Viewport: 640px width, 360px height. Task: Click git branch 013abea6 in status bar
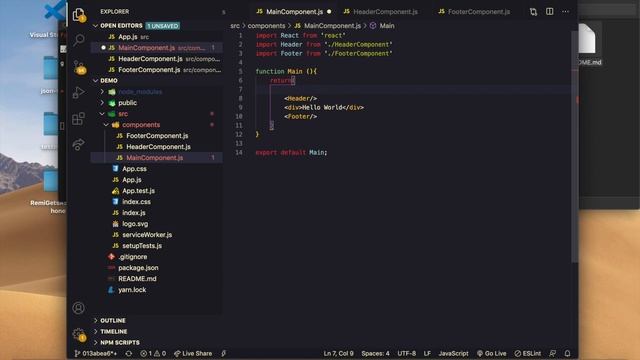pos(96,353)
